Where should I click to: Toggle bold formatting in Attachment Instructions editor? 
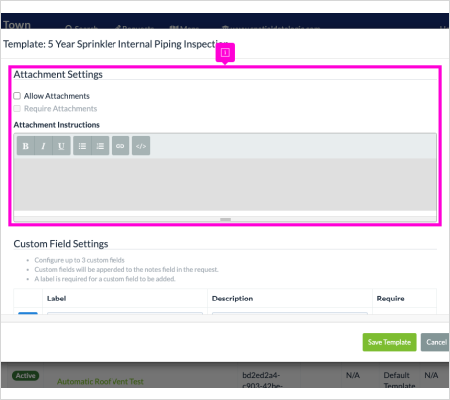coord(26,146)
